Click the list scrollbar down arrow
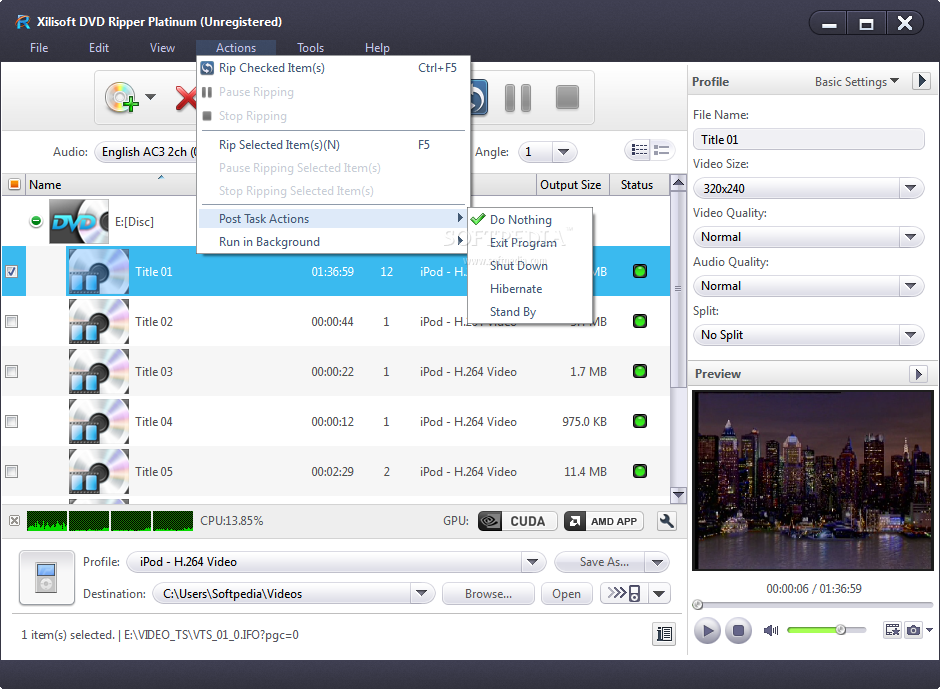The width and height of the screenshot is (940, 689). tap(678, 495)
